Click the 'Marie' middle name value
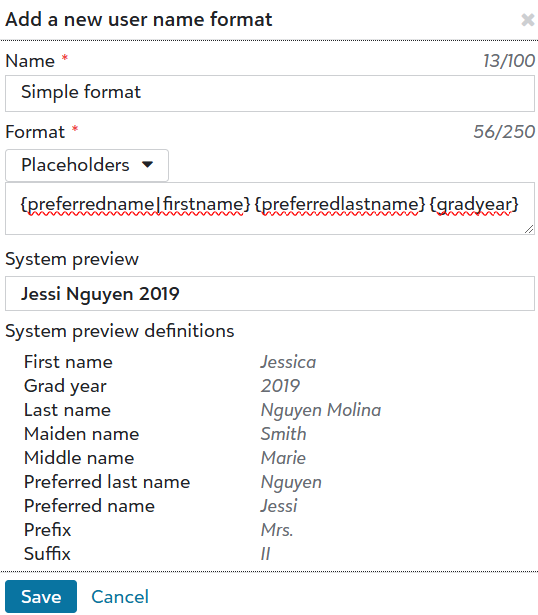The height and width of the screenshot is (615, 538). pyautogui.click(x=283, y=458)
